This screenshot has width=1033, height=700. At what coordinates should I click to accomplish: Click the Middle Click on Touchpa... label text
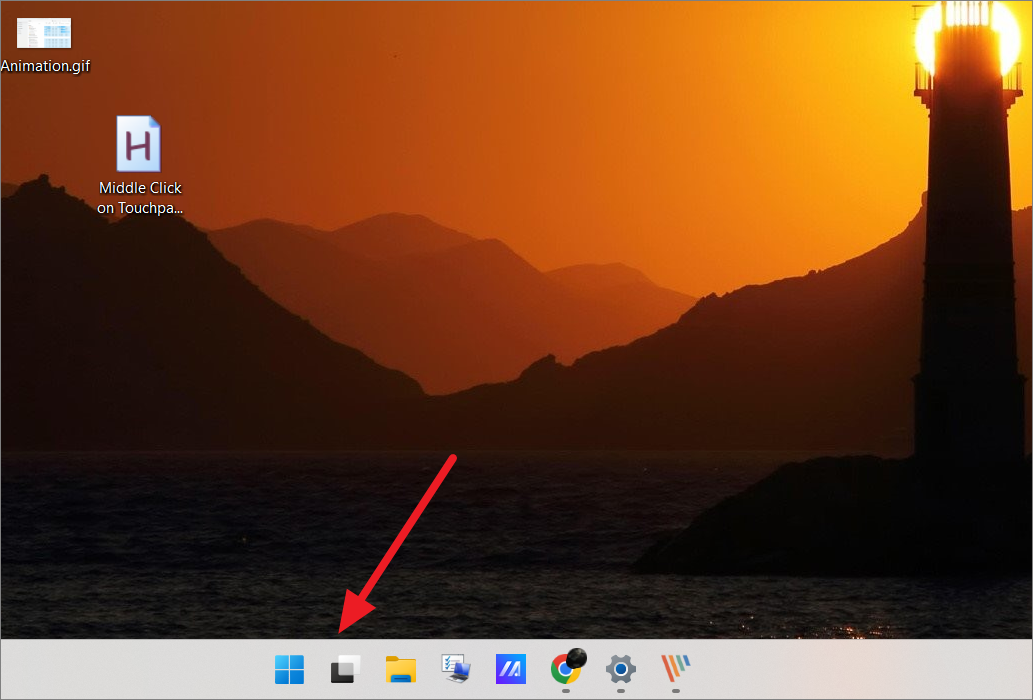click(139, 197)
